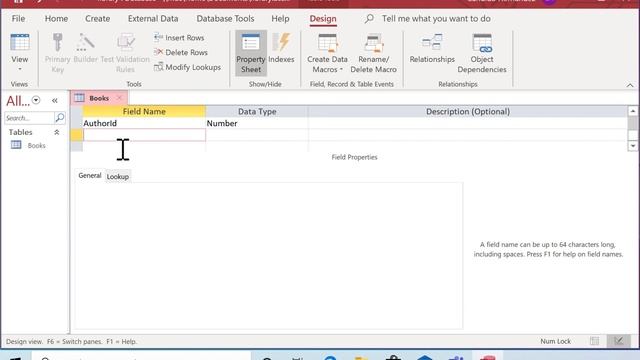Click the empty Field Name cell below AuthorId
640x360 pixels.
click(144, 135)
